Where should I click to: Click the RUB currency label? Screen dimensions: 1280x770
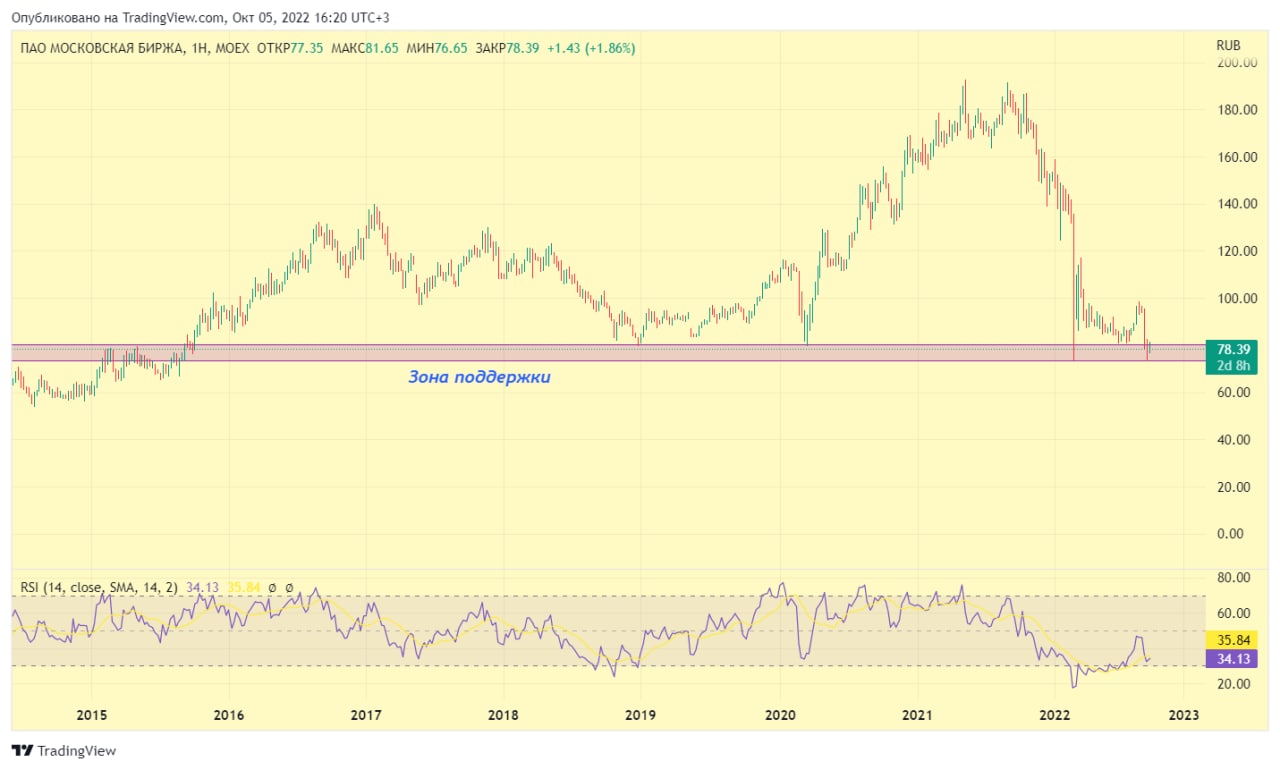point(1228,45)
